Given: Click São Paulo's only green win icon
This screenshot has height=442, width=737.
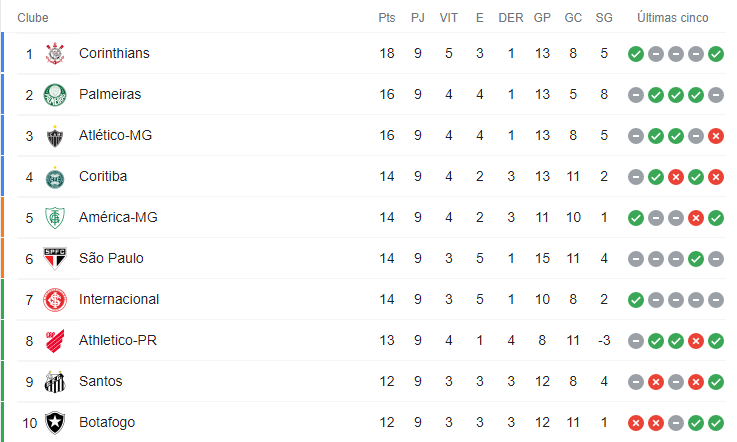Looking at the screenshot, I should [x=696, y=259].
